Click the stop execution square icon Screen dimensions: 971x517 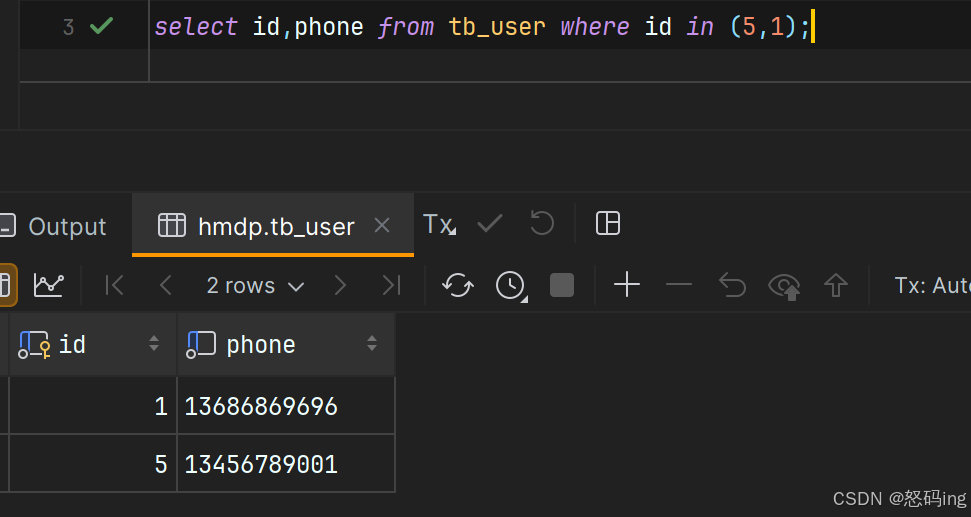(562, 286)
